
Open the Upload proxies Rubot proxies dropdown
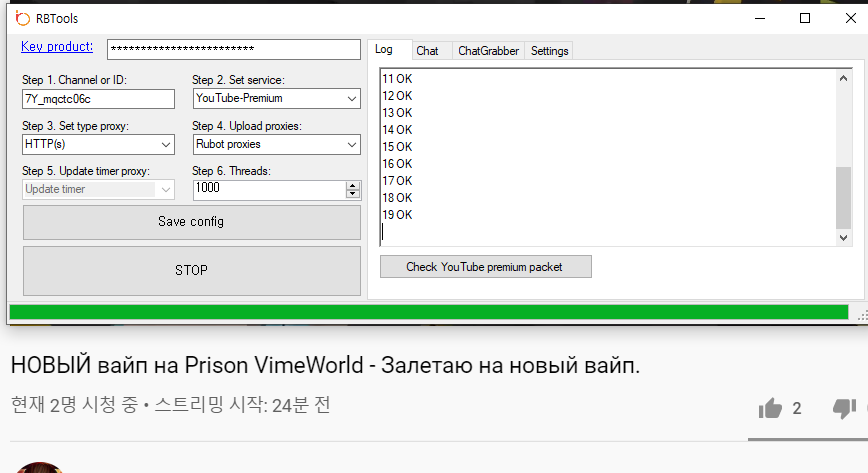pos(277,145)
